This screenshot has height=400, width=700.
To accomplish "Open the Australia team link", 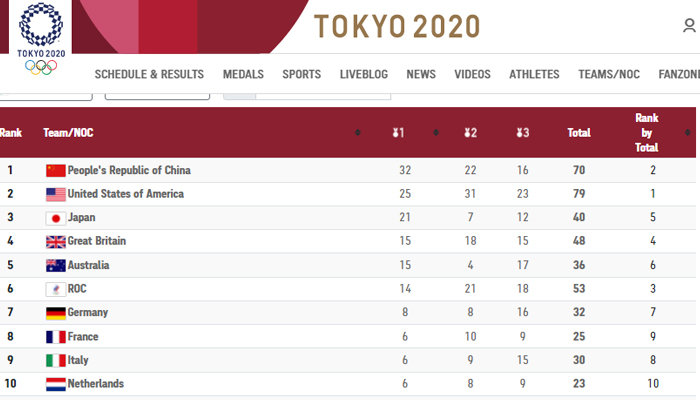I will pos(88,266).
